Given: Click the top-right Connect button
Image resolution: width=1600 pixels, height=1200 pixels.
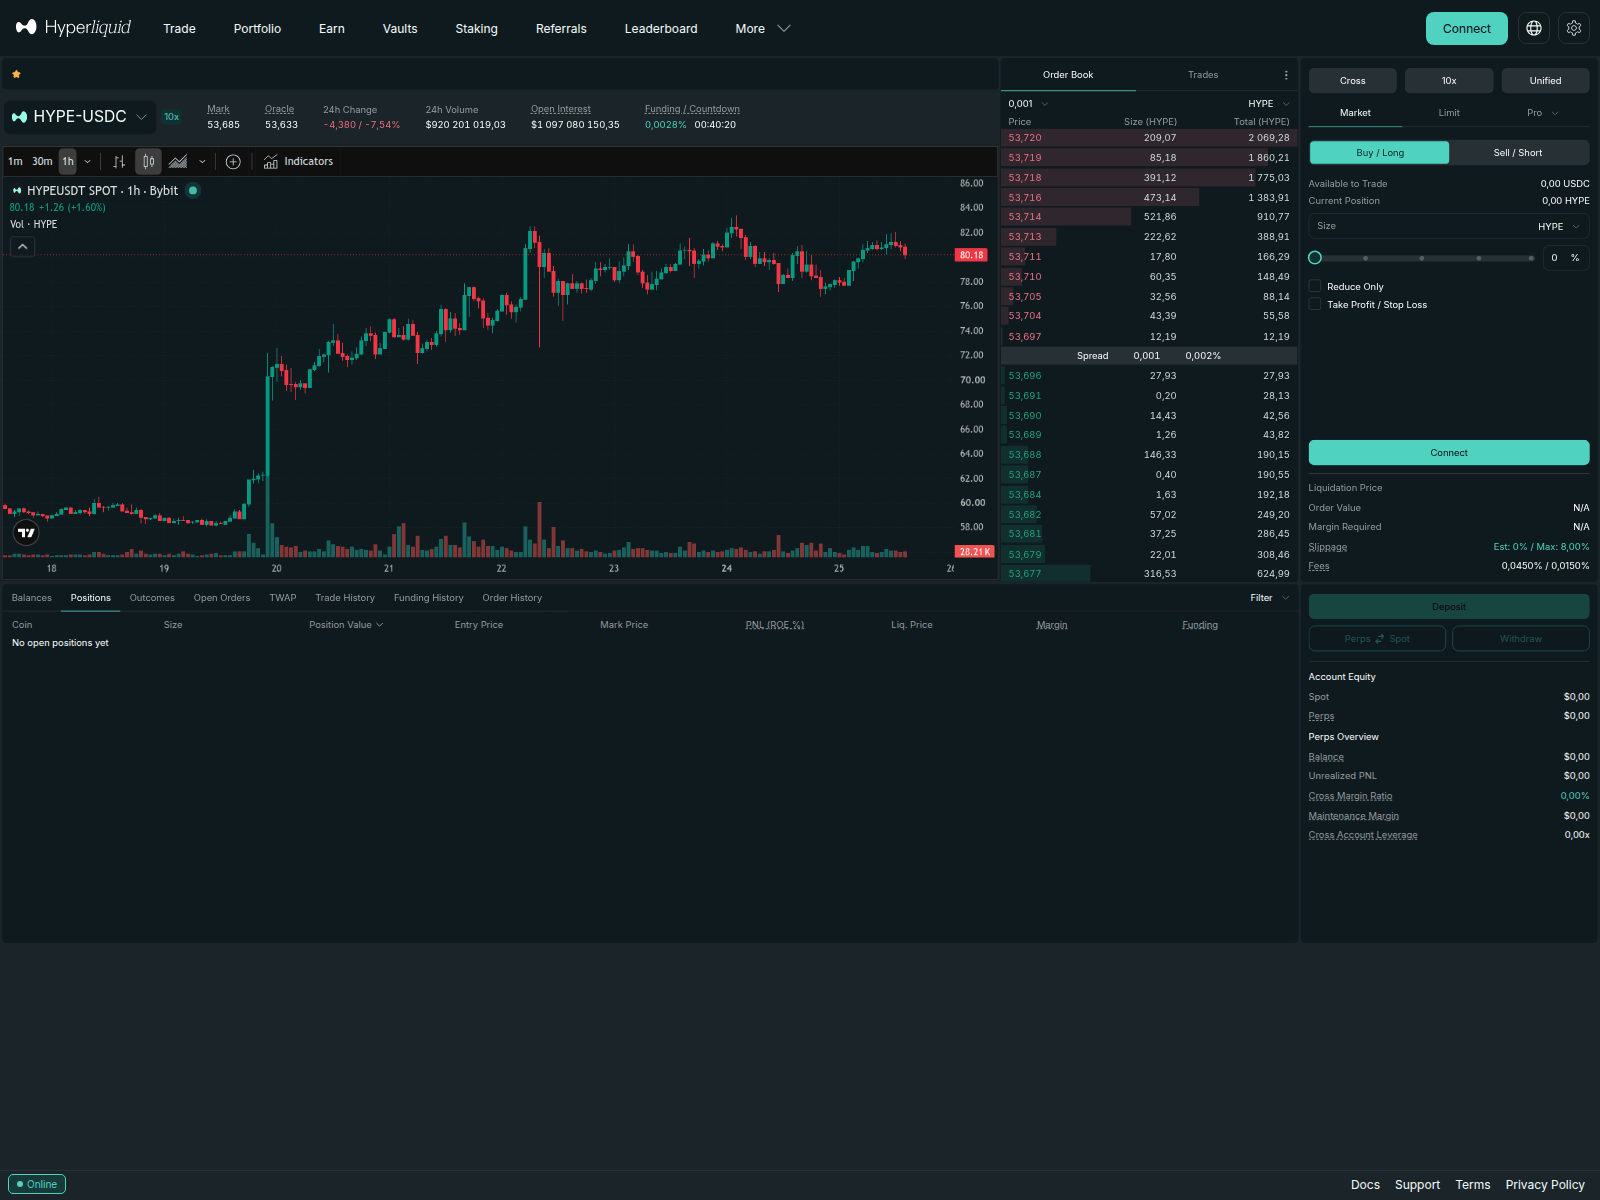Looking at the screenshot, I should point(1467,28).
